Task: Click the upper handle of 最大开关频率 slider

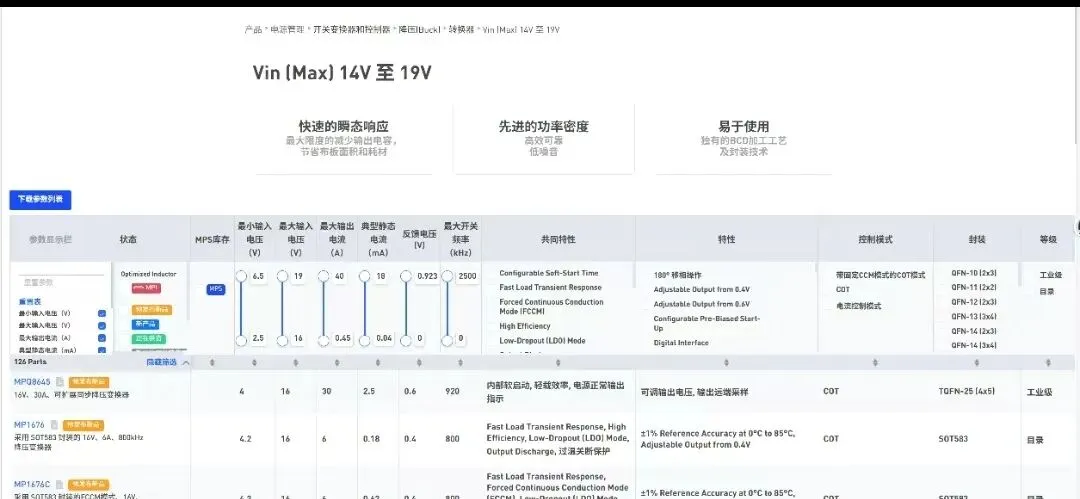Action: click(x=448, y=276)
